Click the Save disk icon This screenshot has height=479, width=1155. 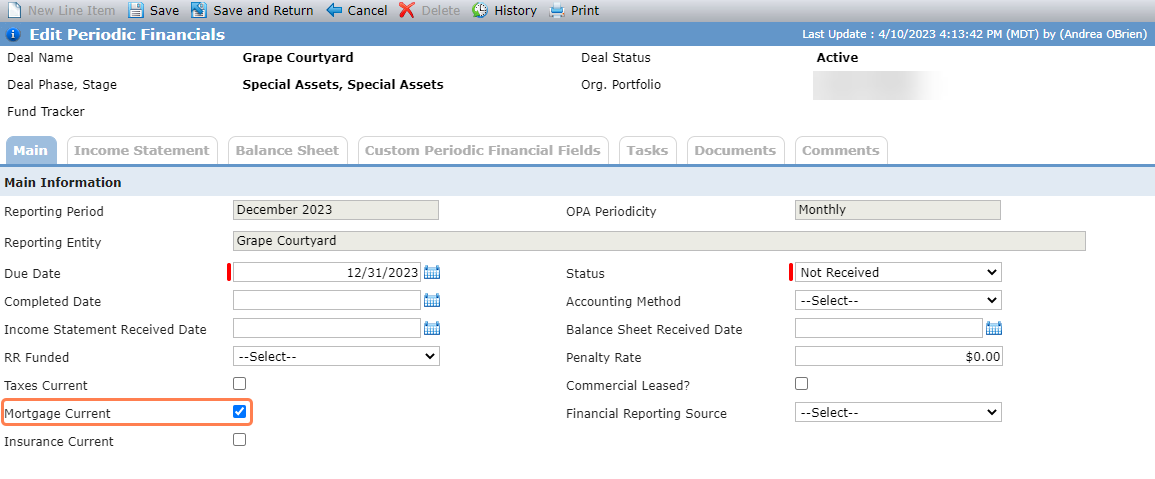[x=136, y=10]
